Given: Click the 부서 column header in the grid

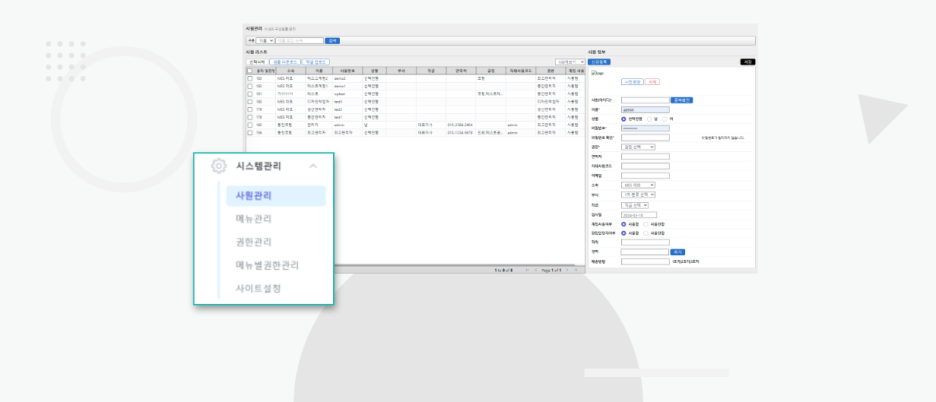Looking at the screenshot, I should (401, 70).
